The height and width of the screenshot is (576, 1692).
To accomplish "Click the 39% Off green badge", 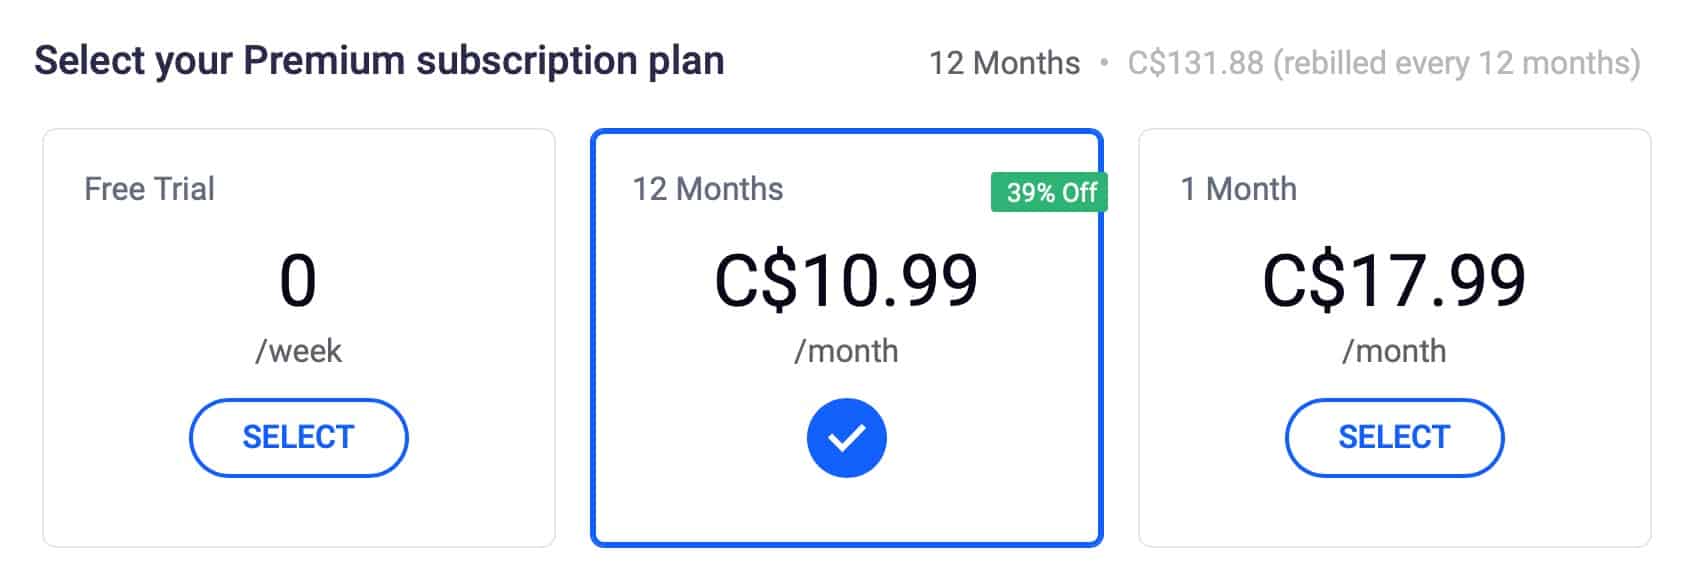I will tap(1049, 192).
